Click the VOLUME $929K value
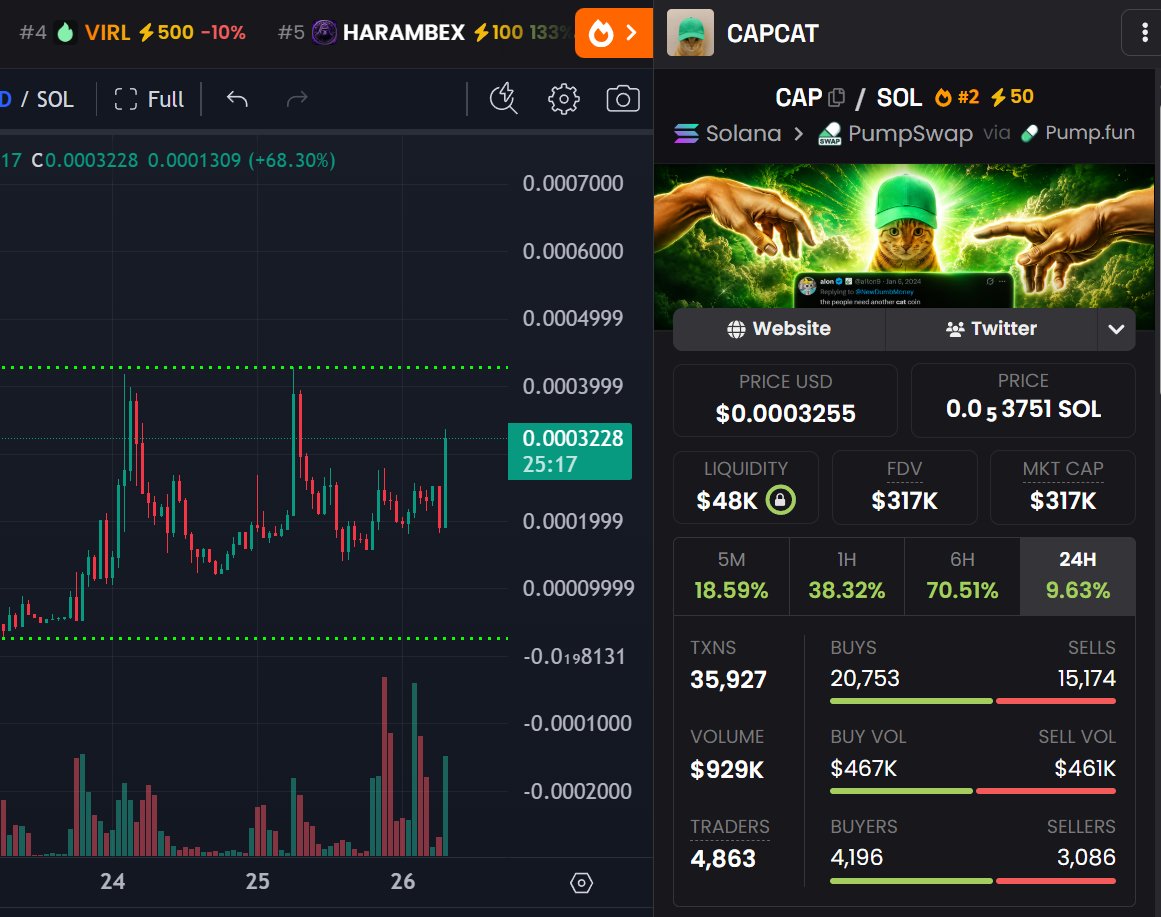The image size is (1161, 917). click(726, 770)
